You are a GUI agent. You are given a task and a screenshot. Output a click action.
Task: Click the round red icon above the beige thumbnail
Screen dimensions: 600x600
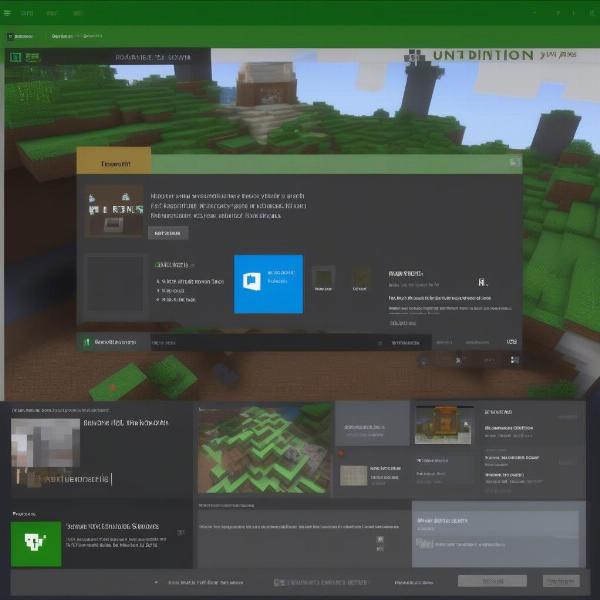click(341, 453)
